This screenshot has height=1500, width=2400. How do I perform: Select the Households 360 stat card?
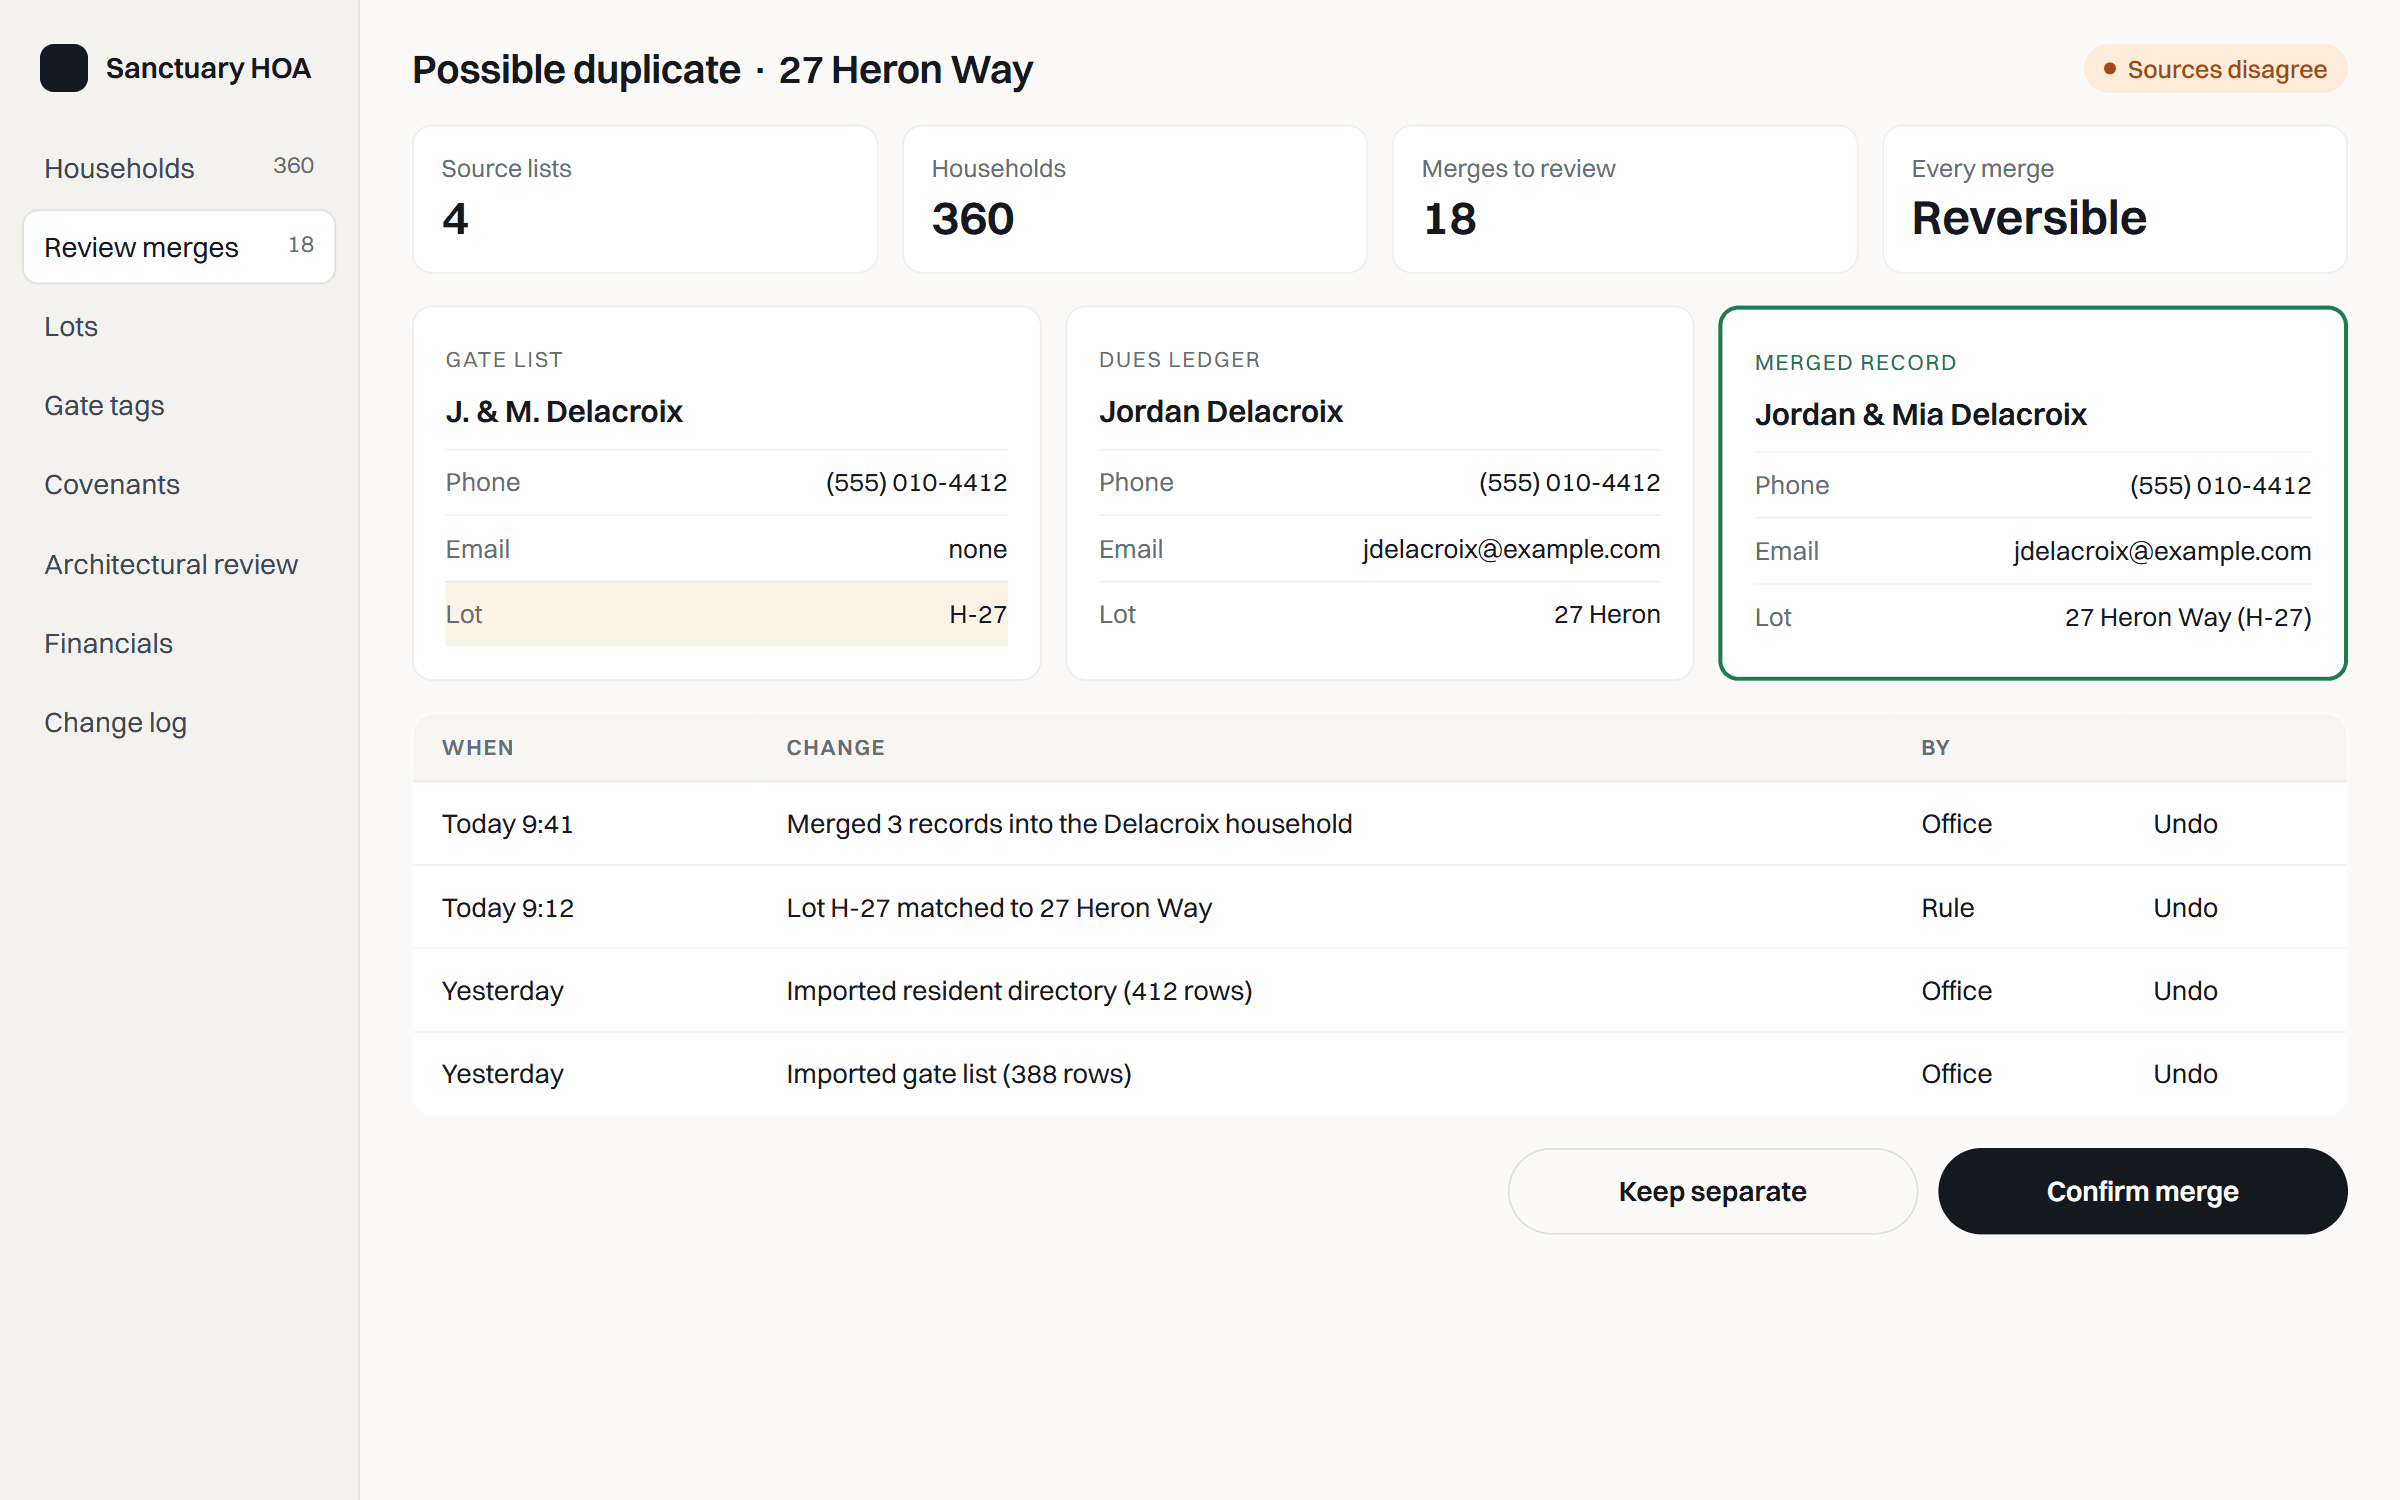[x=1135, y=199]
